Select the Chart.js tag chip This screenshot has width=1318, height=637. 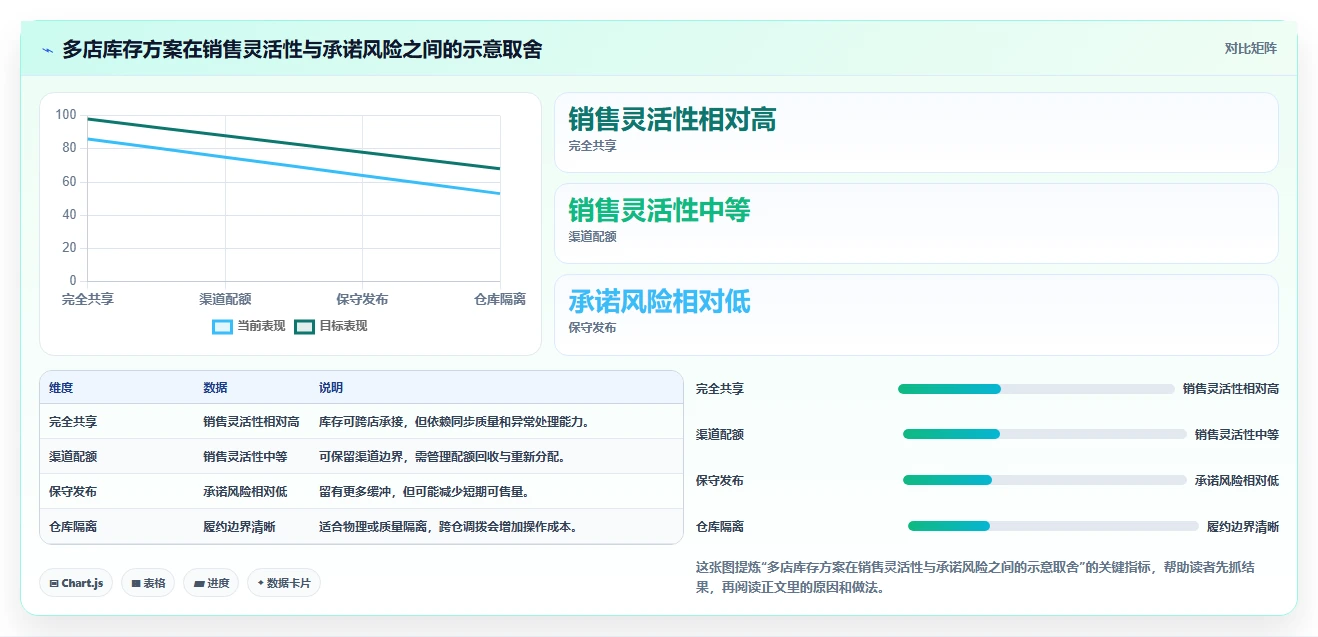tap(76, 583)
